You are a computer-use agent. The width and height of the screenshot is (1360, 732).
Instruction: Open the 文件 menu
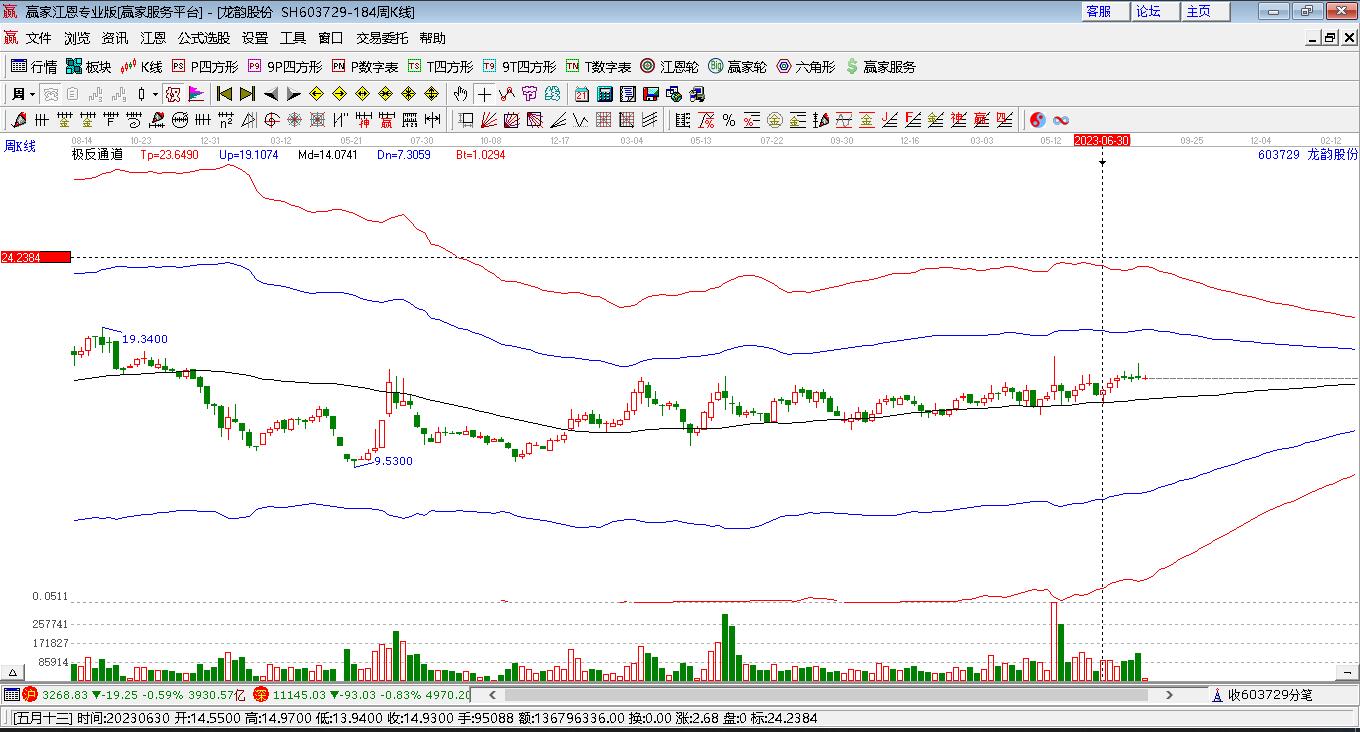[x=39, y=38]
